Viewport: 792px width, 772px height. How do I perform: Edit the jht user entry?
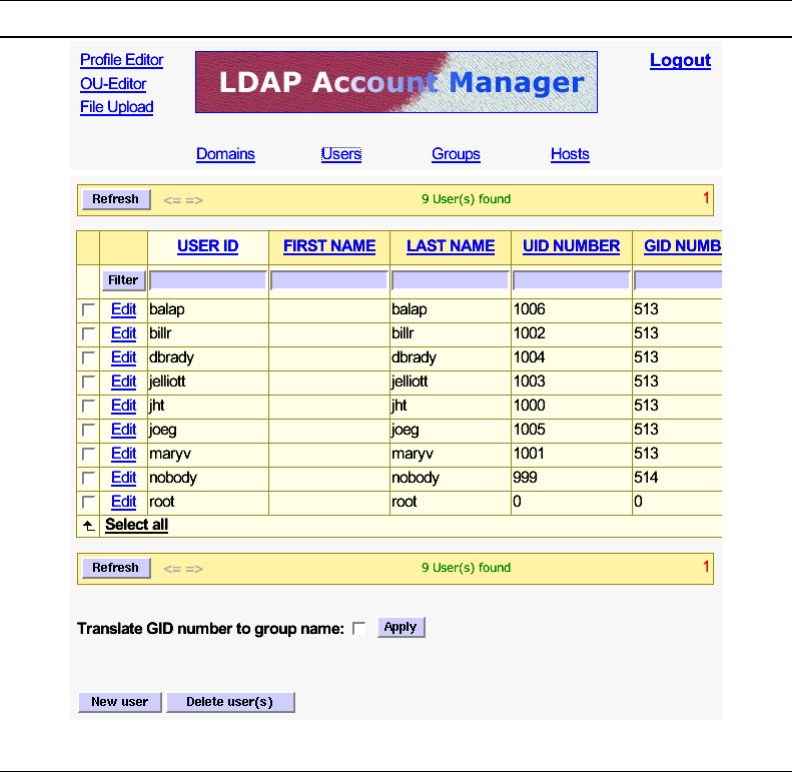124,405
